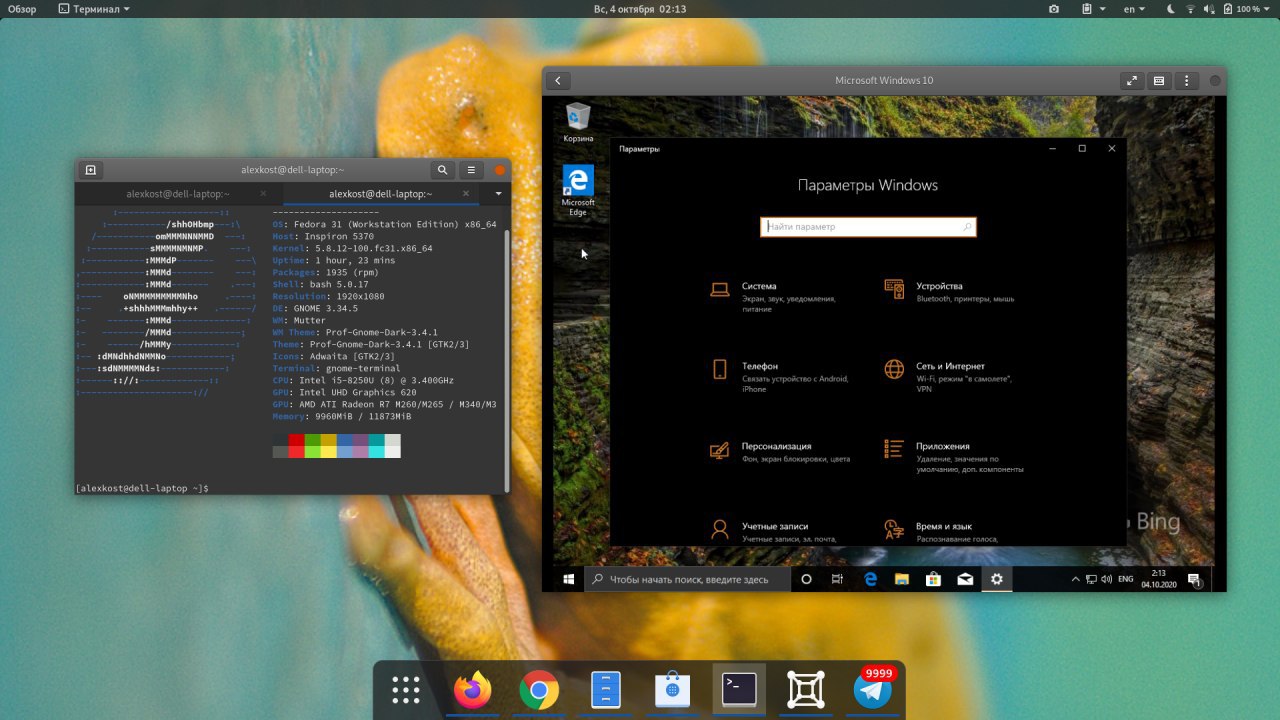Go back using the VM window's back arrow
1280x720 pixels.
[559, 81]
